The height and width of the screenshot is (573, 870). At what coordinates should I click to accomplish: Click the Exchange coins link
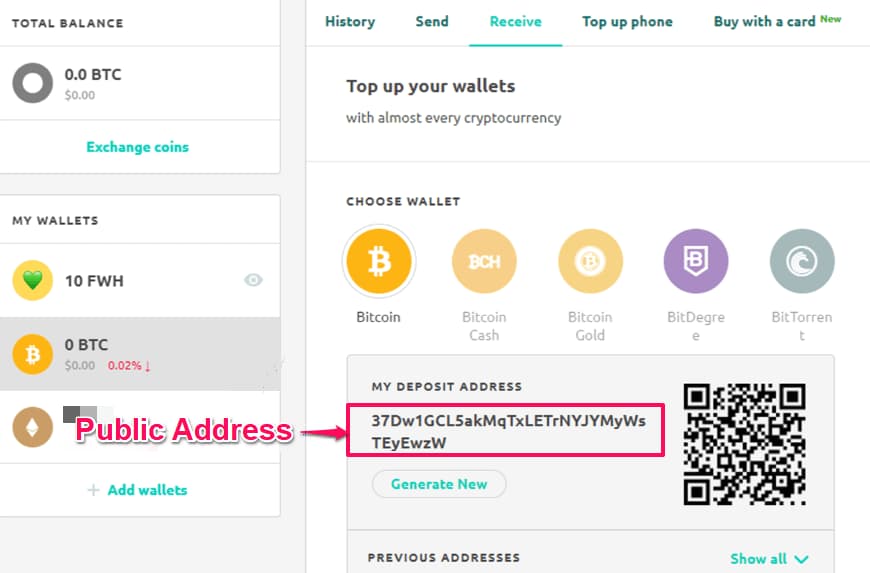click(137, 147)
